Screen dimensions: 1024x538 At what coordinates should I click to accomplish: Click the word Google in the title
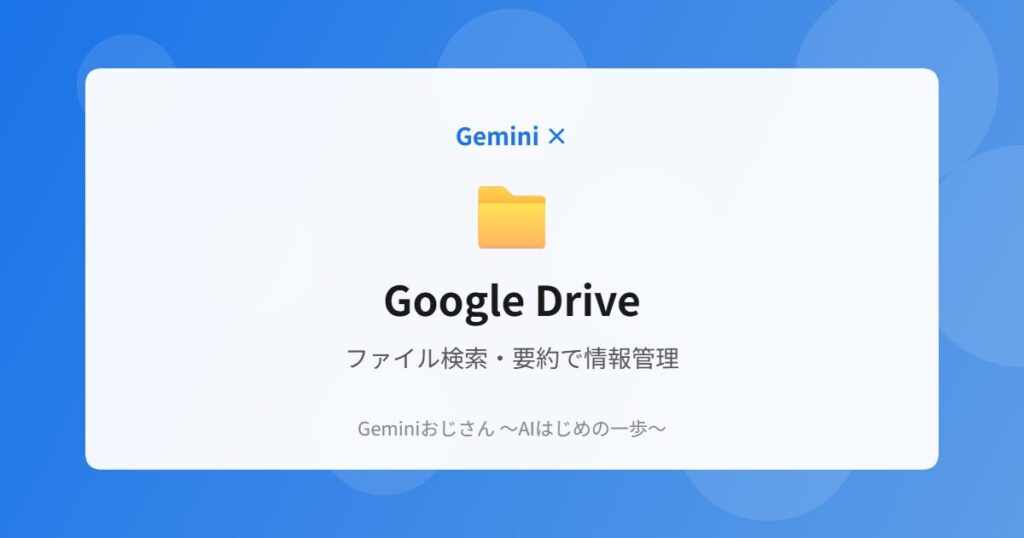454,301
